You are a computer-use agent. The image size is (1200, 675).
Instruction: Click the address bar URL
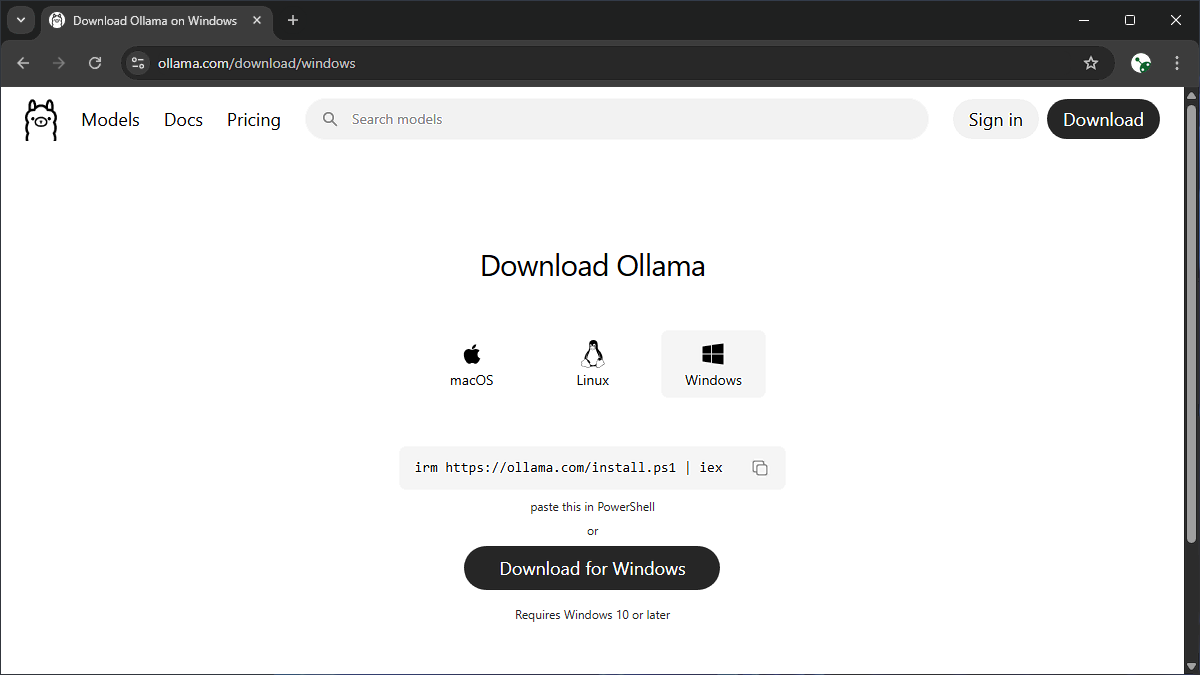pos(257,63)
